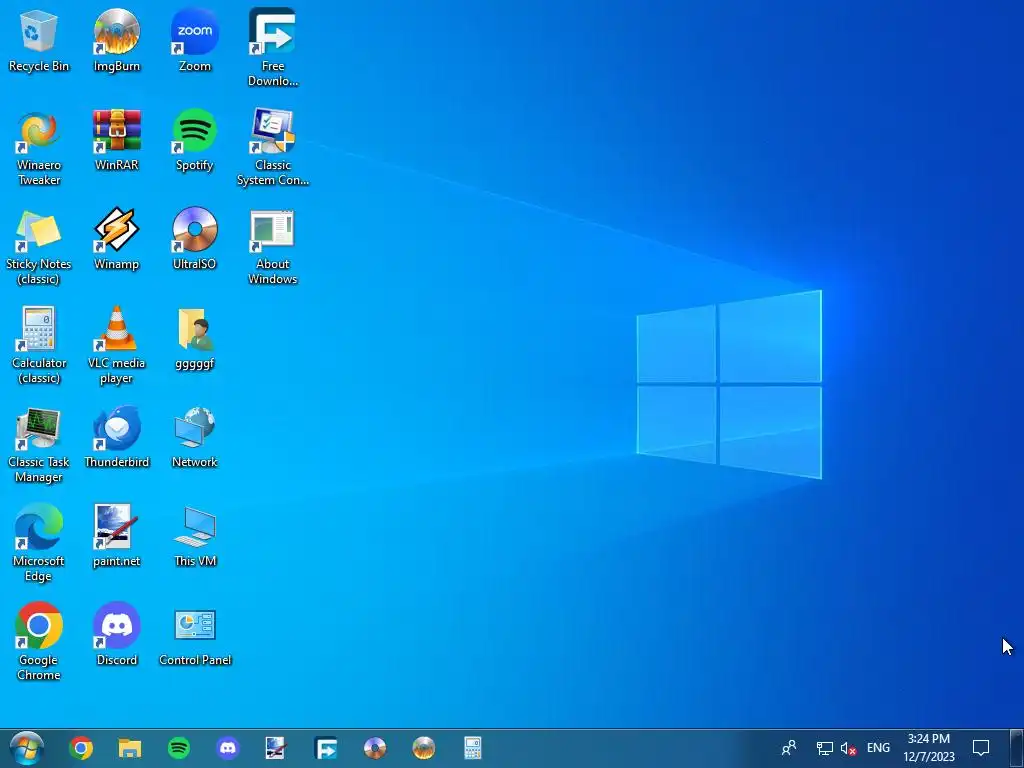Open the This VM desktop icon
This screenshot has width=1024, height=768.
(195, 536)
